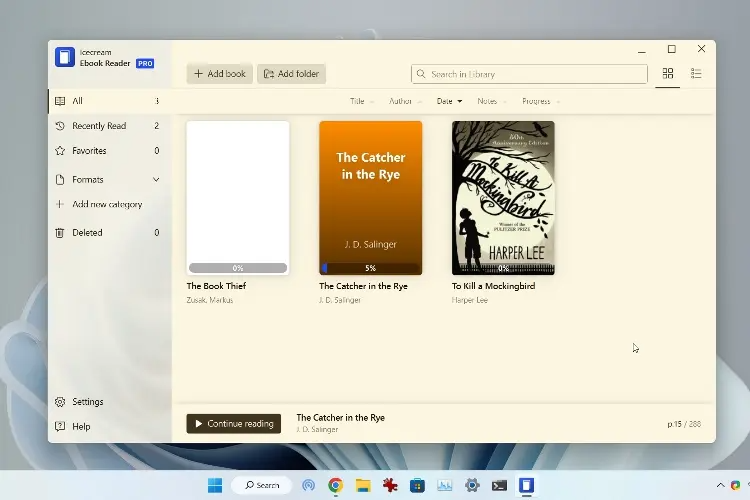Screen dimensions: 750x500
Task: Sort library by Date
Action: [x=449, y=101]
